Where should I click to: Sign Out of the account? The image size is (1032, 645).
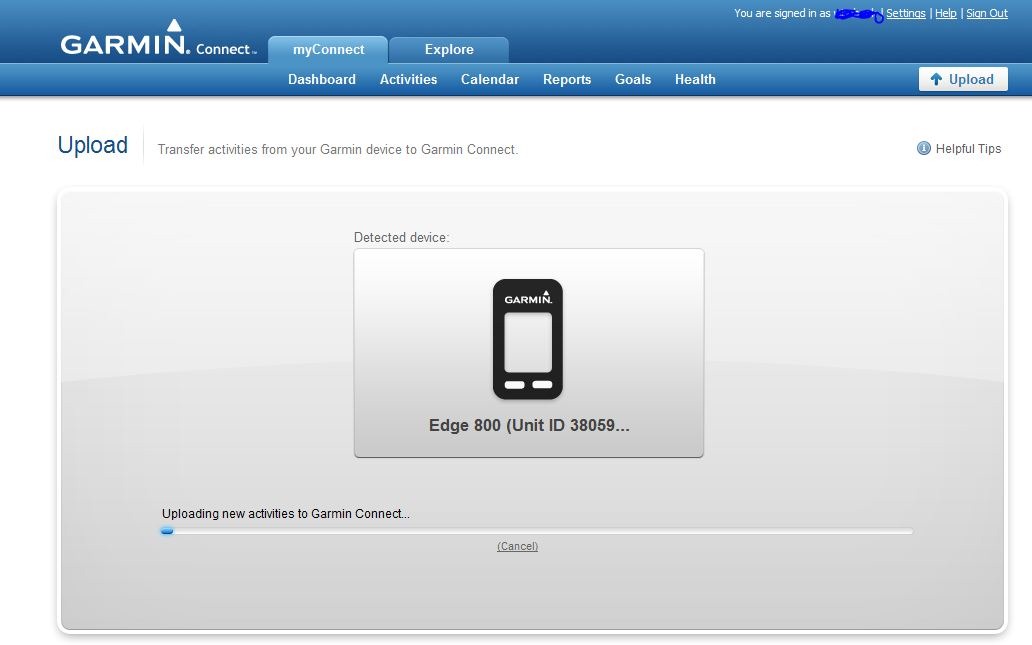[987, 13]
